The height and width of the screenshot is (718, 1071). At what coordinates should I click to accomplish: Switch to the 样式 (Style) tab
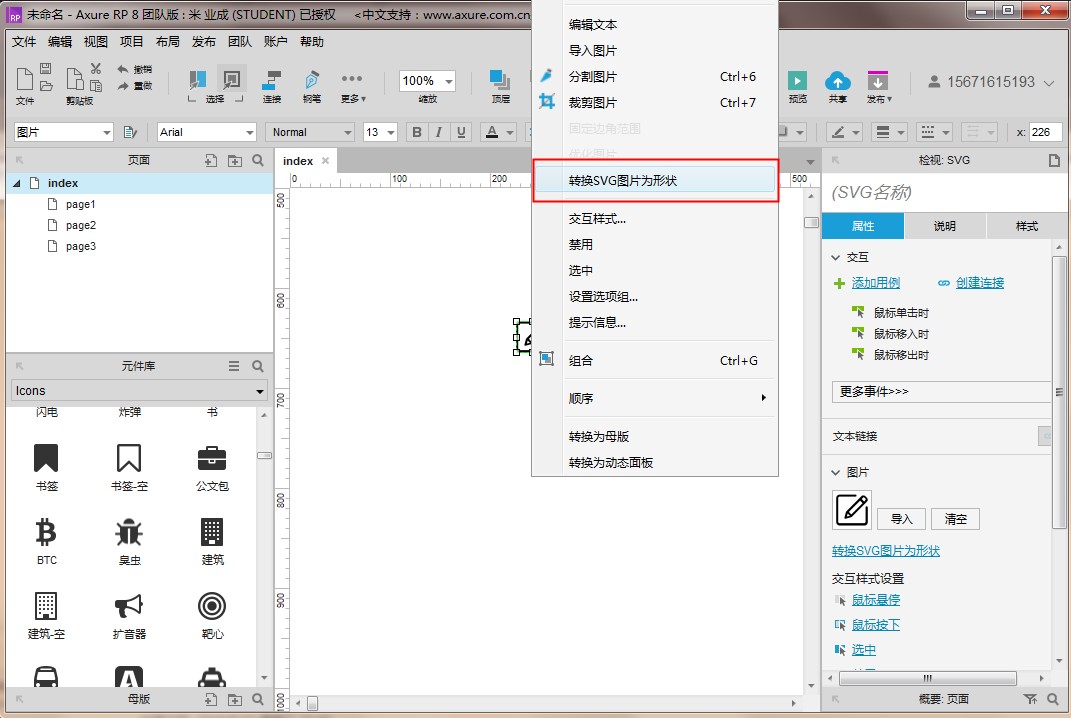1027,226
